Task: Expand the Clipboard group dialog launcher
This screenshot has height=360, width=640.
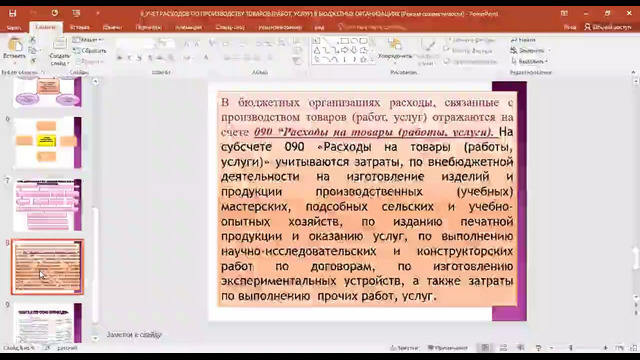Action: pyautogui.click(x=43, y=72)
